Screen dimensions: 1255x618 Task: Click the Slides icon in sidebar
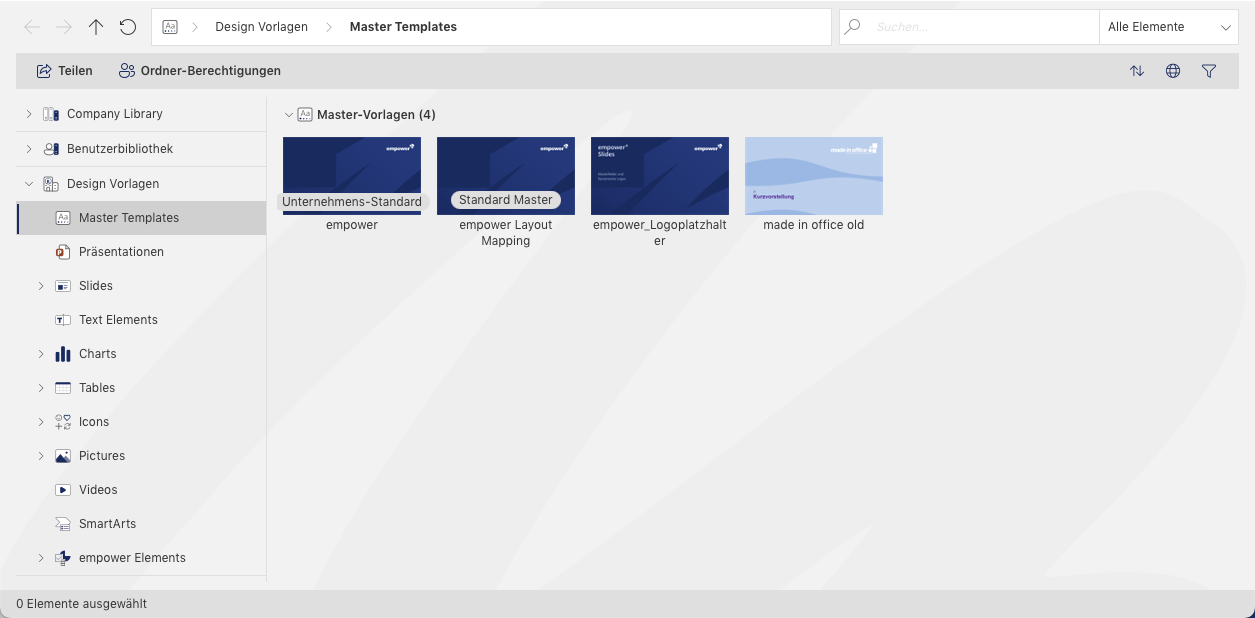[63, 286]
